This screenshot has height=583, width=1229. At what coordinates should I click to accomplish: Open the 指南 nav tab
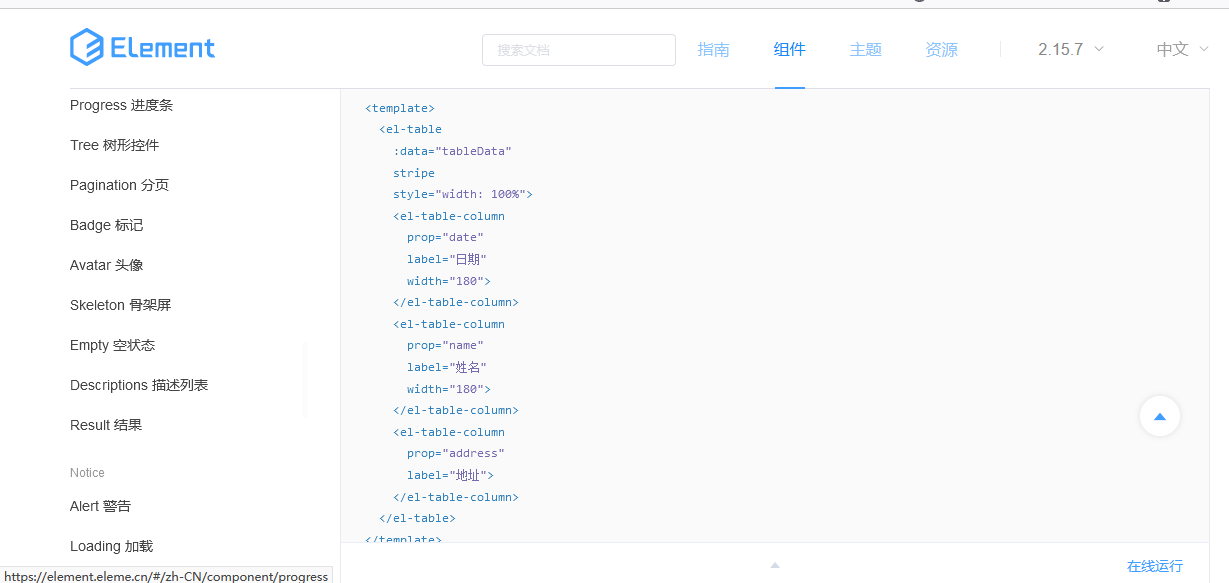tap(713, 50)
